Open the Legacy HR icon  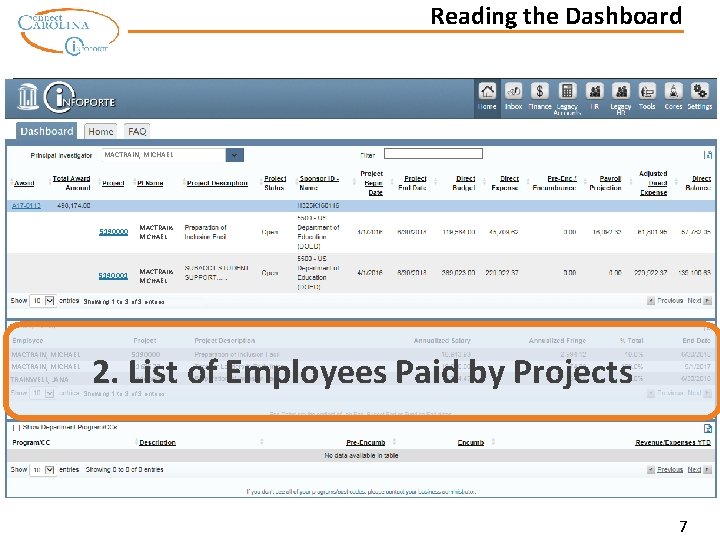621,91
